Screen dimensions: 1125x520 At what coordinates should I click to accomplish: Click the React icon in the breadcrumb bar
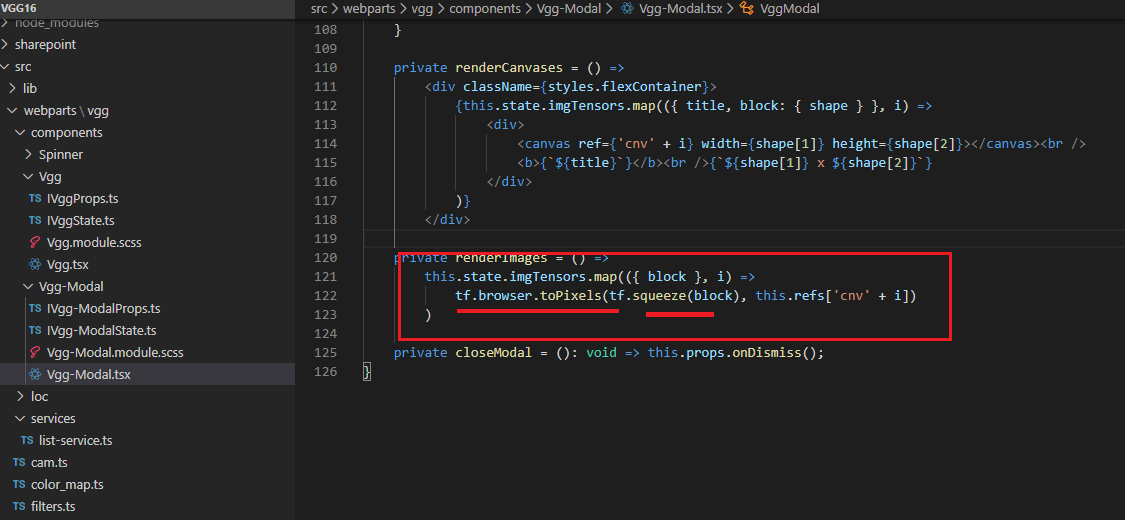(x=626, y=9)
